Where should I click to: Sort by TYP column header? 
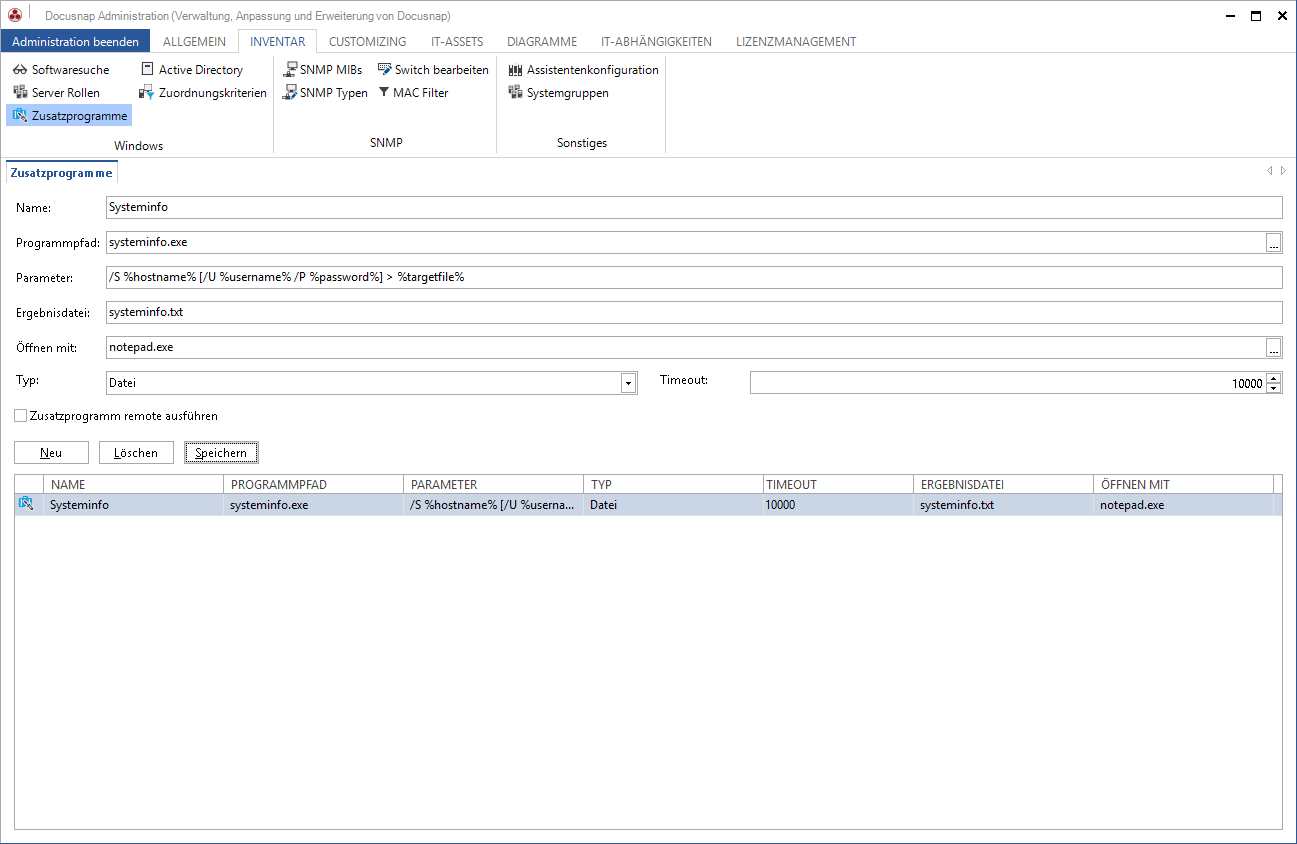(x=673, y=484)
